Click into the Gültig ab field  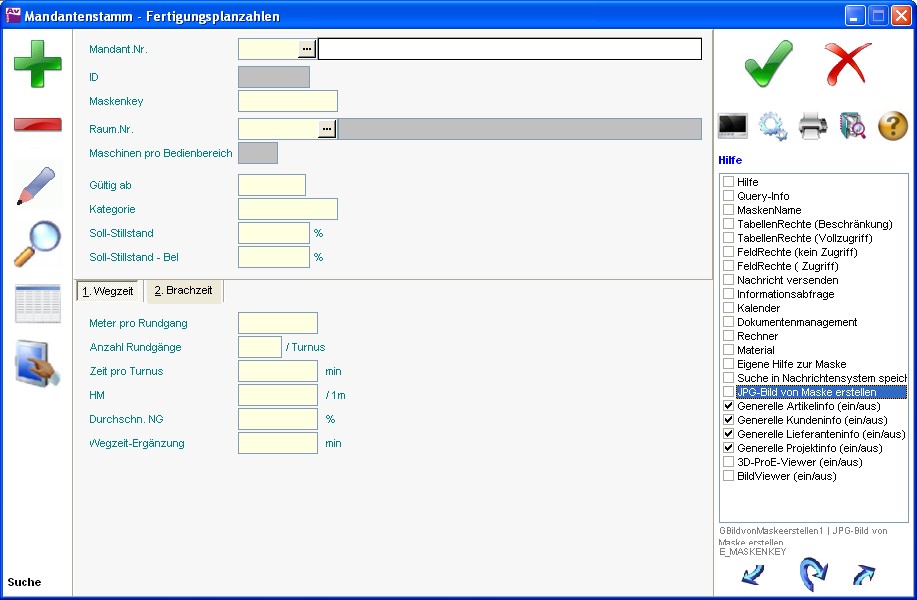271,185
